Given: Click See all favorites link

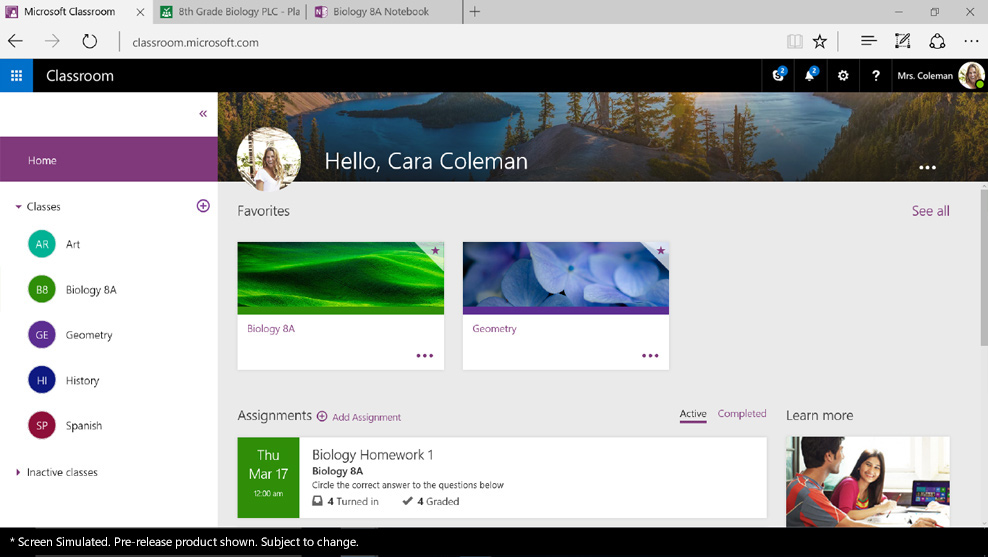Looking at the screenshot, I should click(931, 211).
